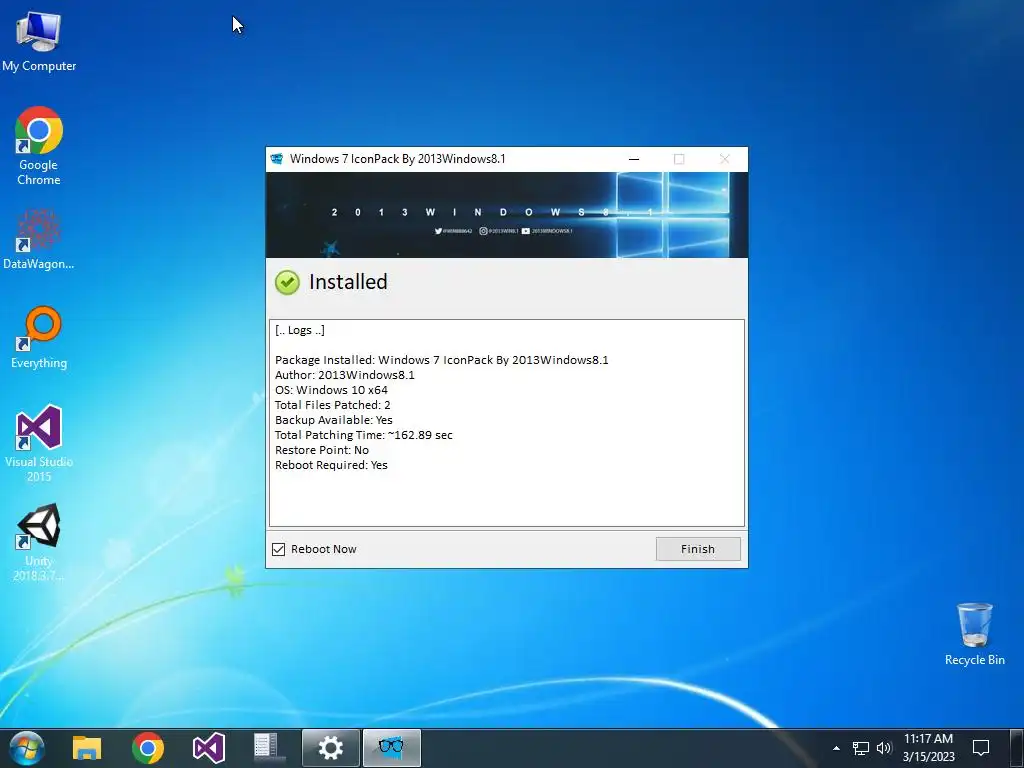Open Chrome from the taskbar
This screenshot has width=1024, height=768.
coord(148,748)
